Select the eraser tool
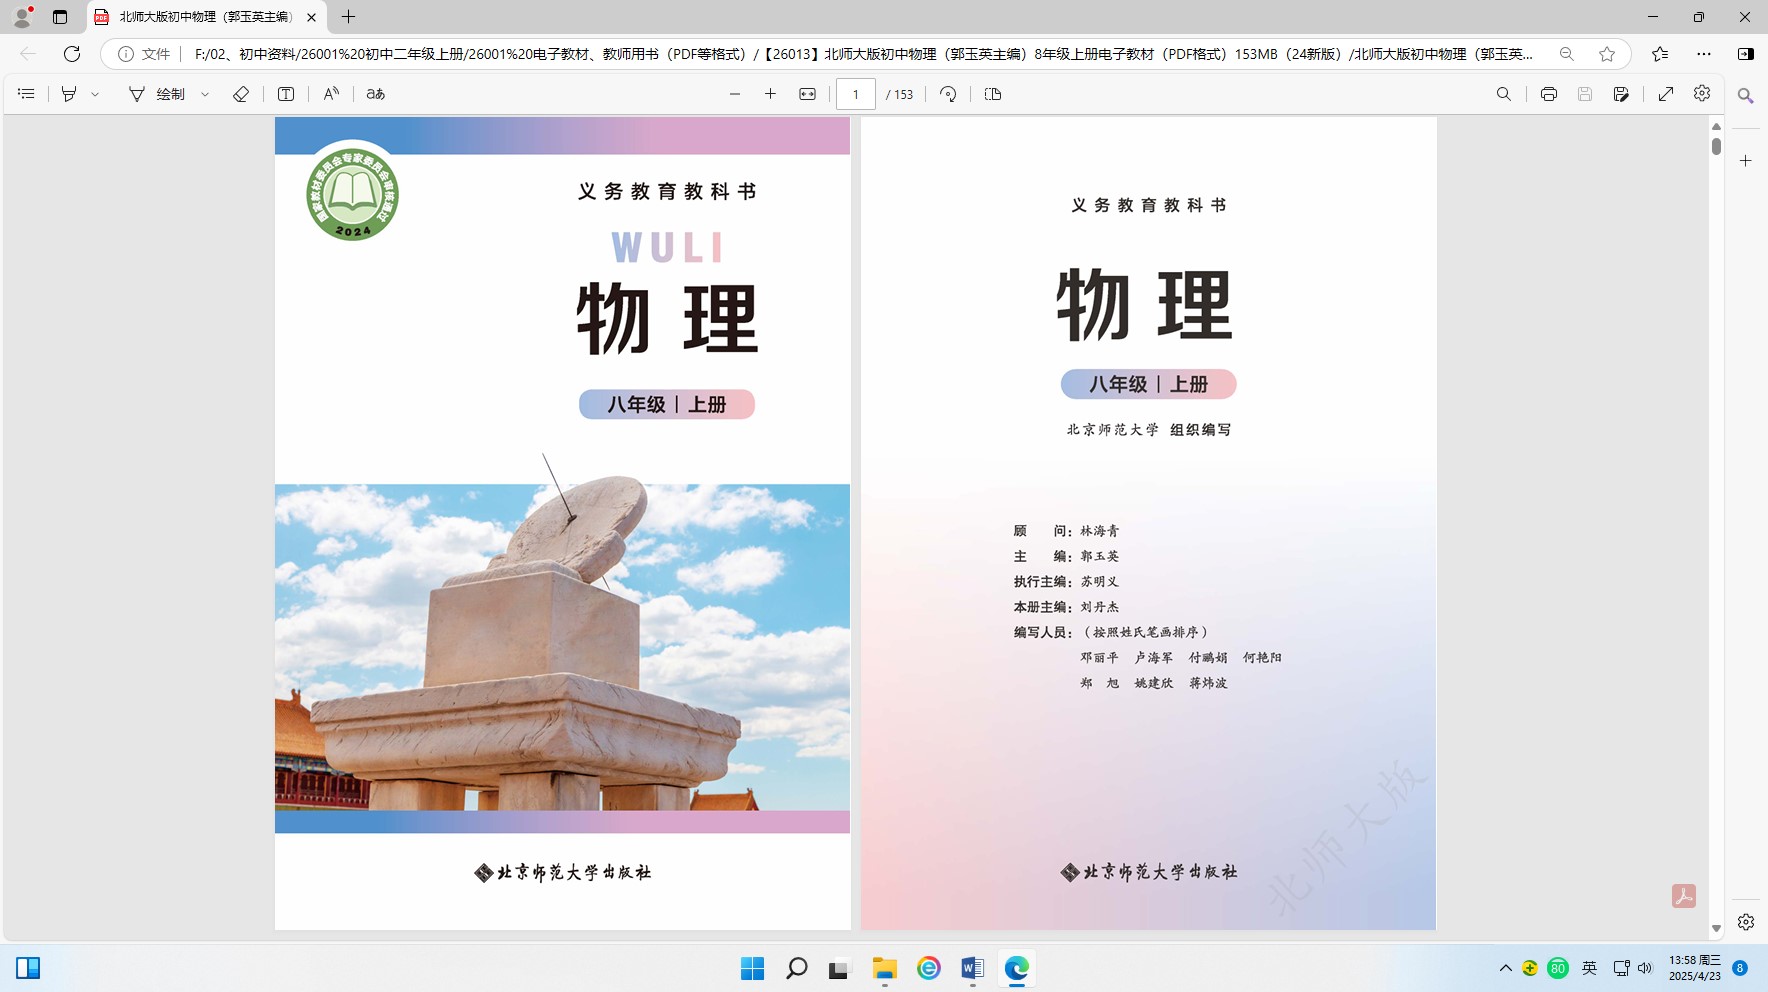Viewport: 1768px width, 992px height. point(241,94)
